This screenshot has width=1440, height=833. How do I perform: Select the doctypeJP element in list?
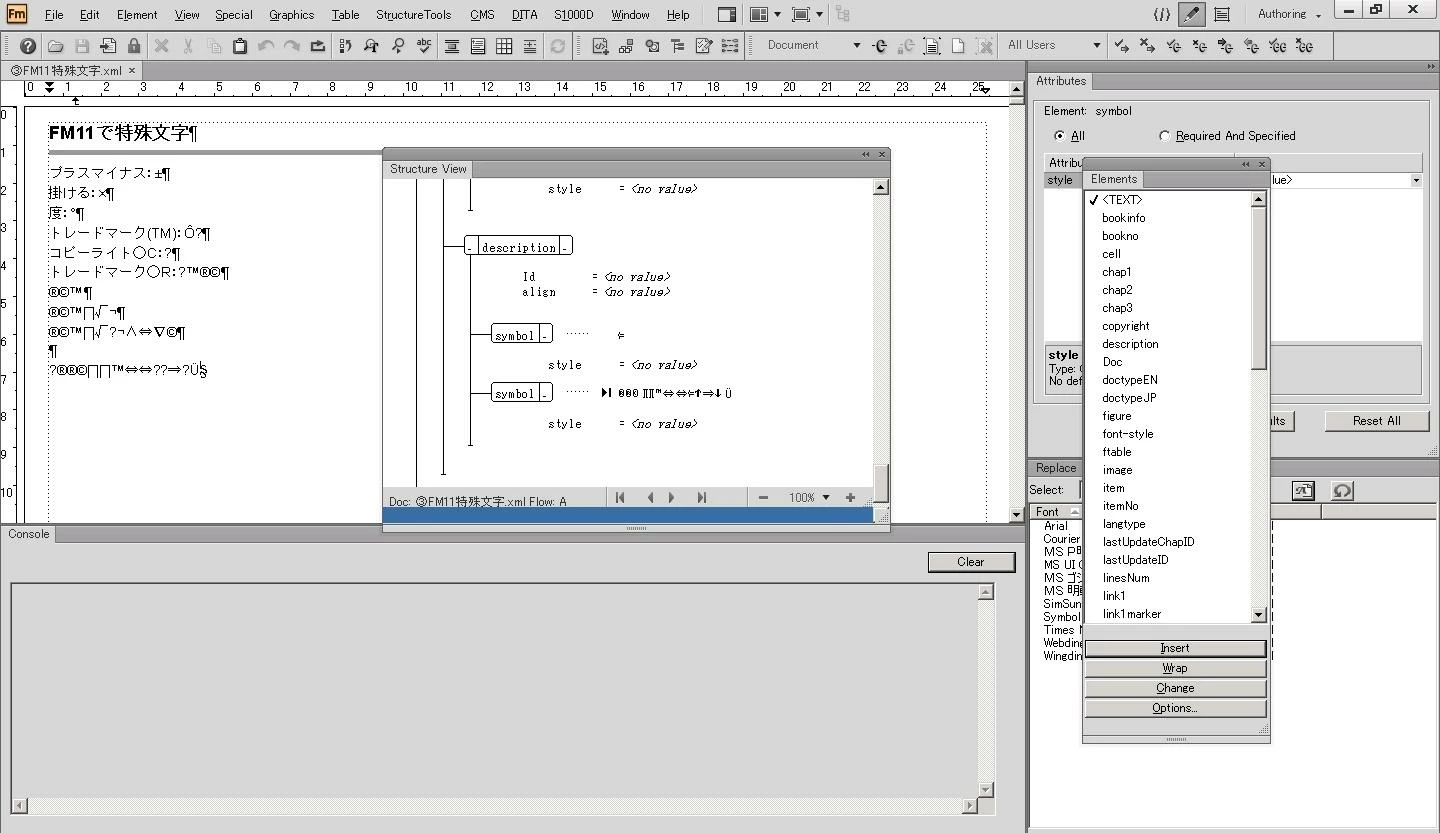point(1130,398)
